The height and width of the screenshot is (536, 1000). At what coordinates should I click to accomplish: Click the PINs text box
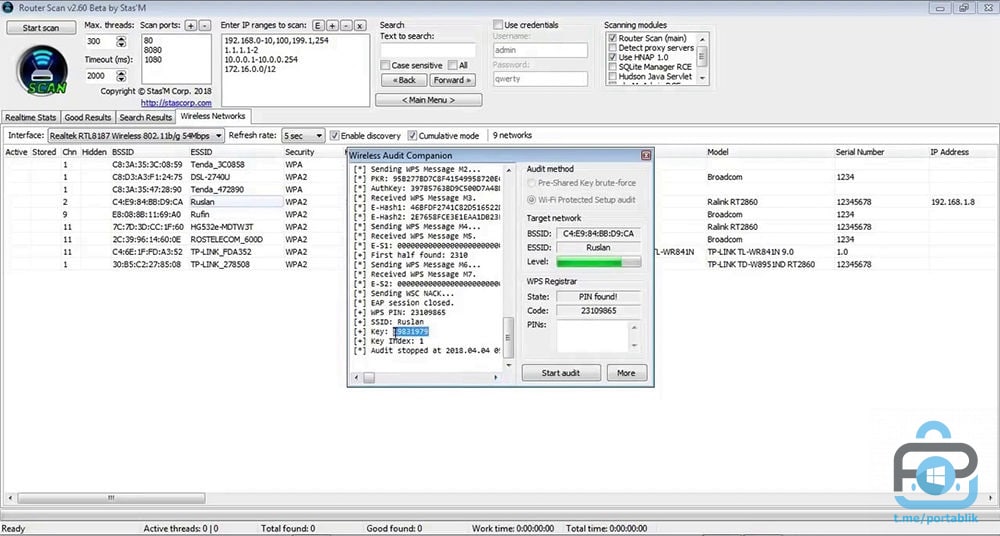[592, 336]
